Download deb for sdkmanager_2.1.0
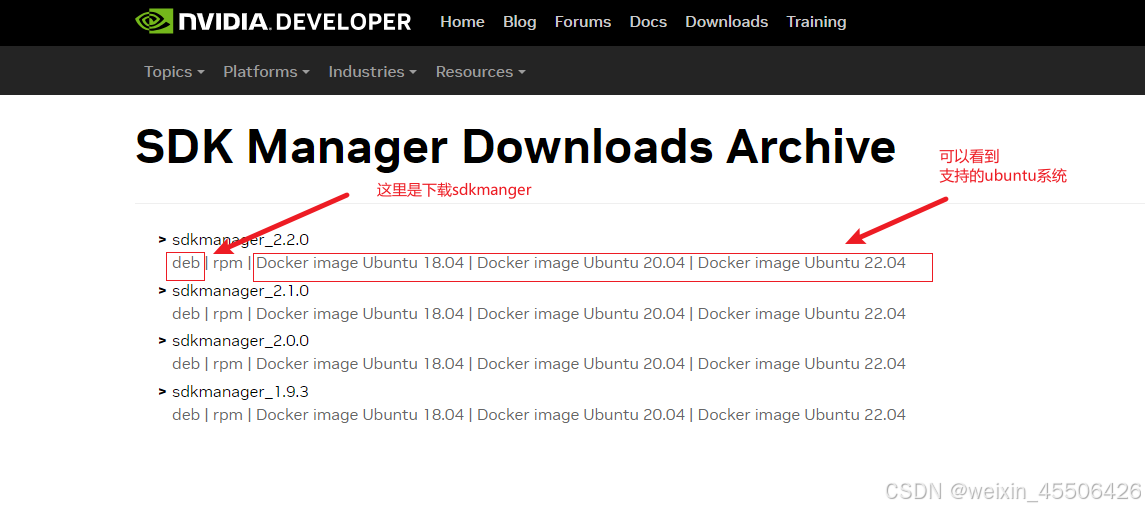Screen dimensions: 1145x511 pyautogui.click(x=185, y=314)
